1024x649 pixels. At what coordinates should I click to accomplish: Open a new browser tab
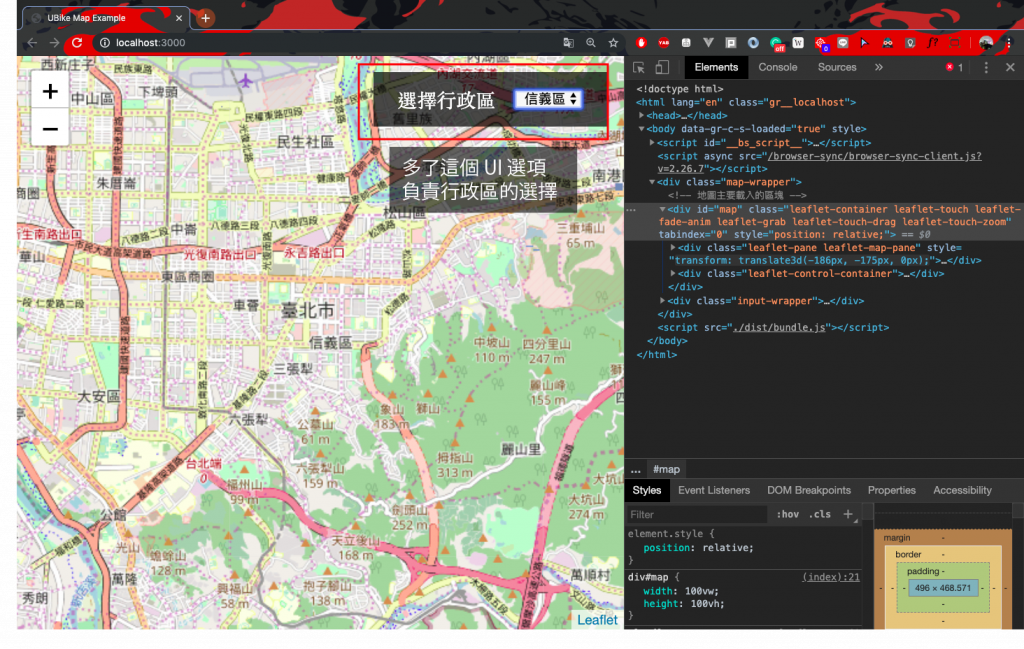point(205,18)
